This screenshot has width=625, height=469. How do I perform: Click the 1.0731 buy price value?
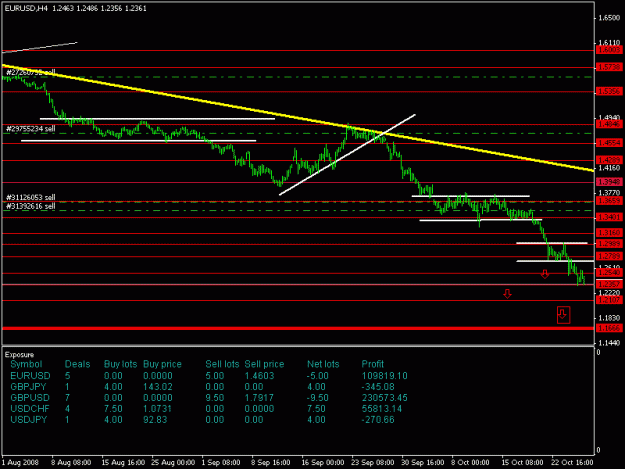tap(158, 408)
